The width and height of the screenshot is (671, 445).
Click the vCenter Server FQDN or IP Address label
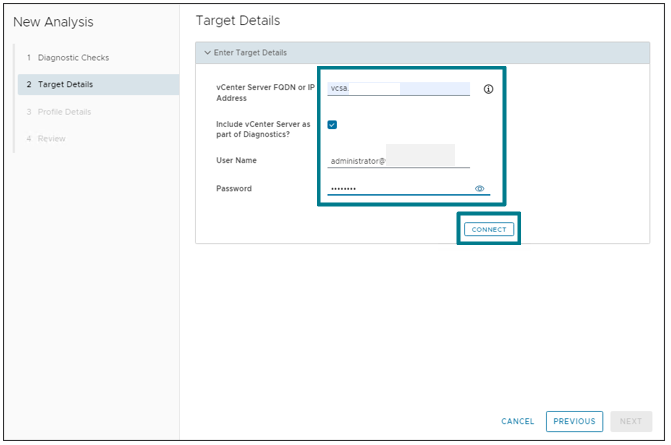(x=262, y=94)
